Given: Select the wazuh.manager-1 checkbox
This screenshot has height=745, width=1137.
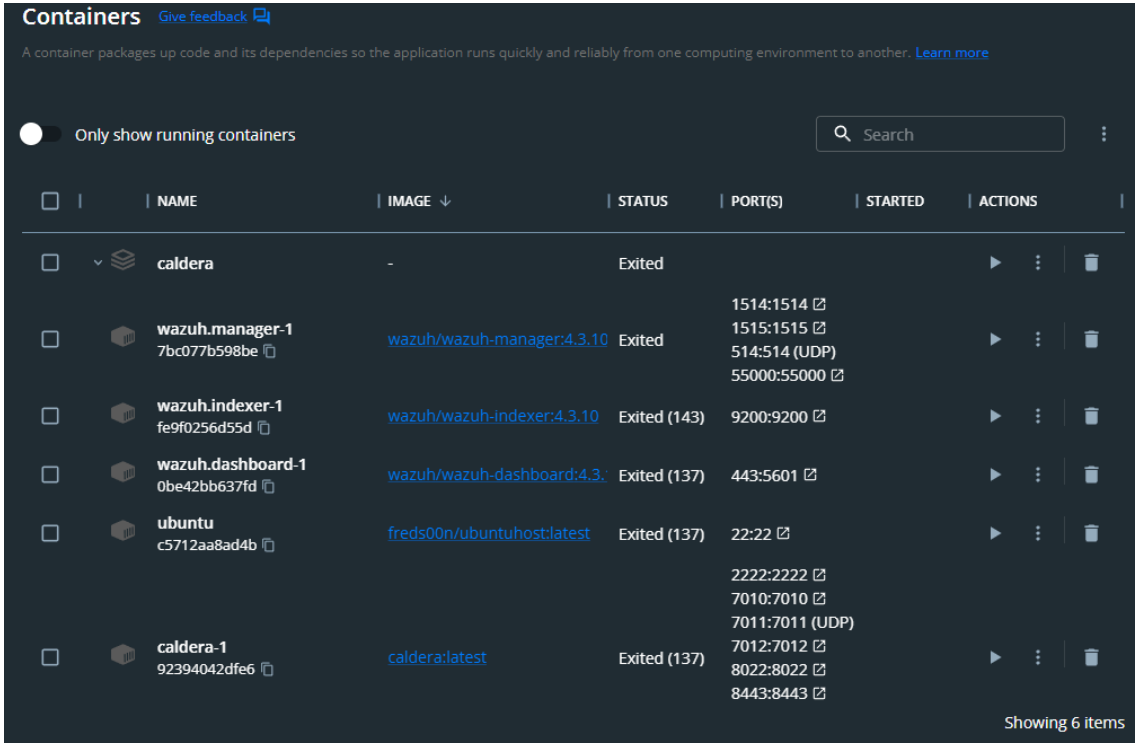Looking at the screenshot, I should pyautogui.click(x=50, y=340).
